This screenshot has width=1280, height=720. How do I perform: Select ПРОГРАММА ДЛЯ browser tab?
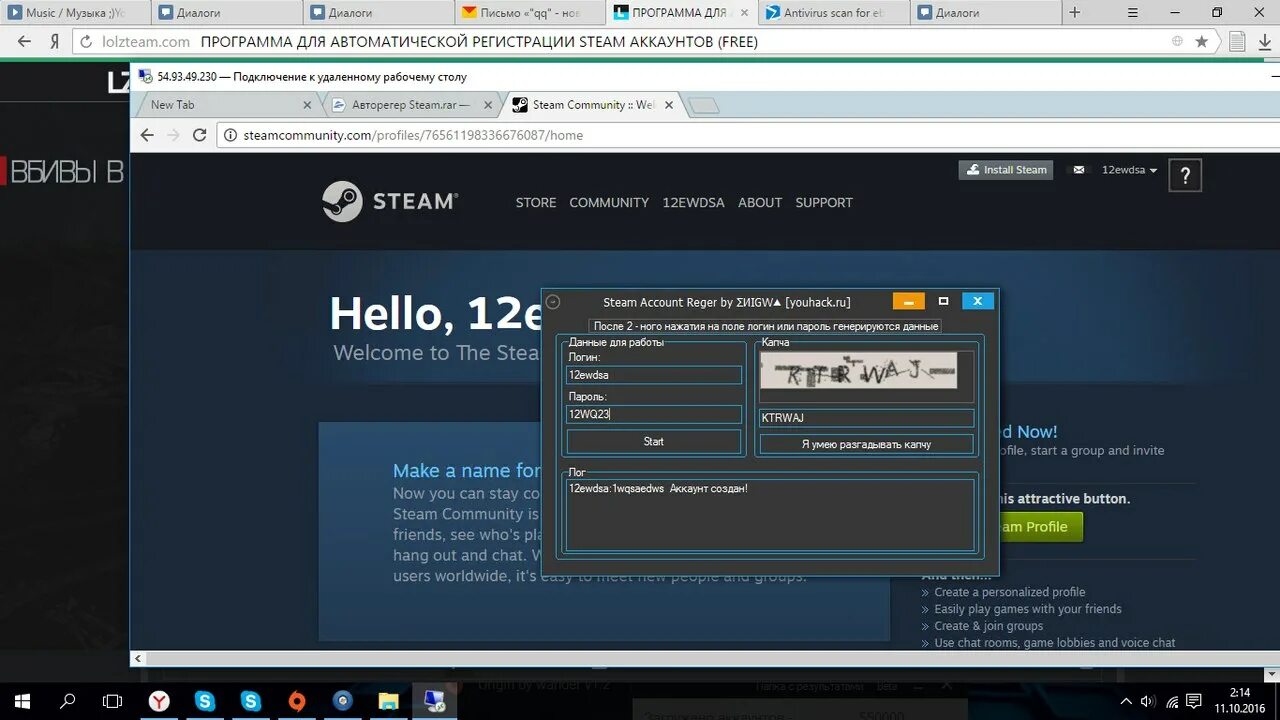tap(682, 13)
